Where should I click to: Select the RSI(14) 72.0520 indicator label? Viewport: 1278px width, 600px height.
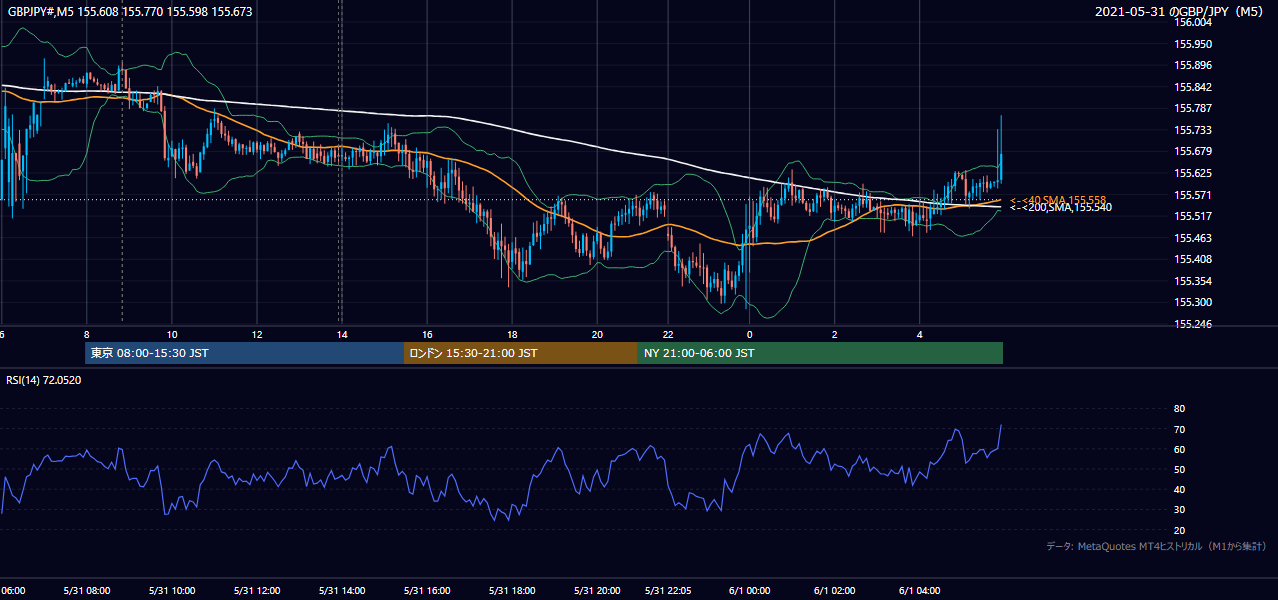(44, 381)
